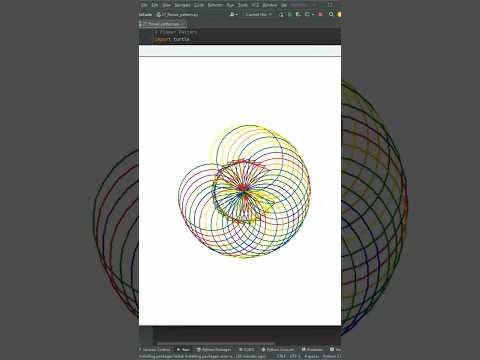
Task: Open the user account dropdown icon
Action: point(233,14)
